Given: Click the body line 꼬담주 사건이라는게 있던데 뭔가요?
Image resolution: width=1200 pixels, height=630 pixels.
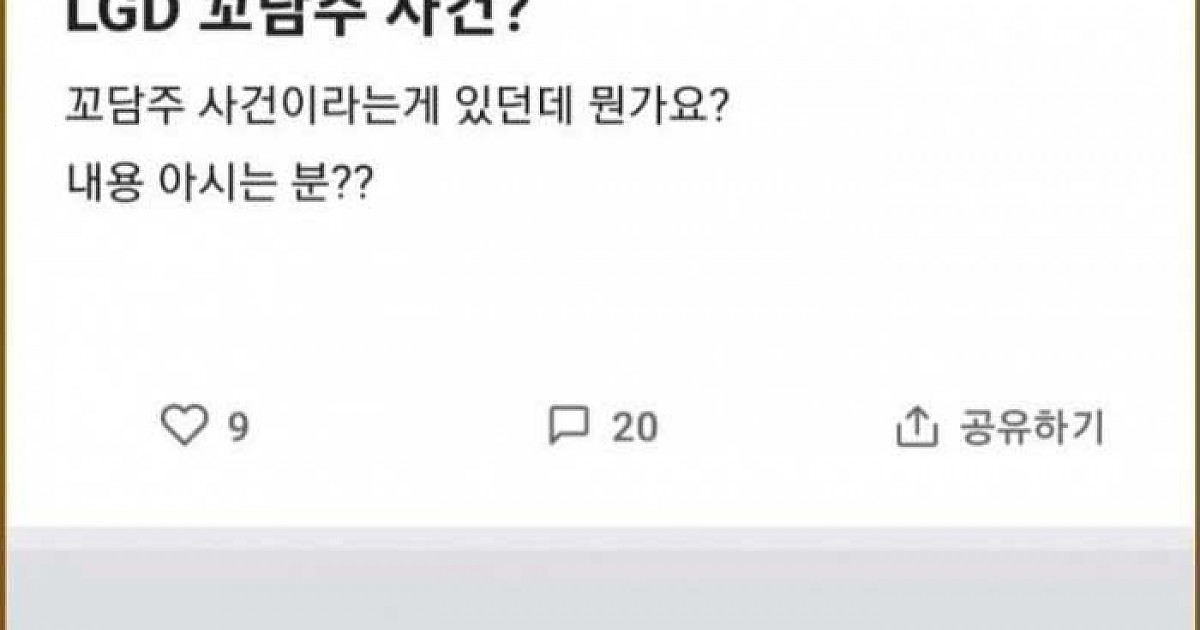Looking at the screenshot, I should 400,106.
